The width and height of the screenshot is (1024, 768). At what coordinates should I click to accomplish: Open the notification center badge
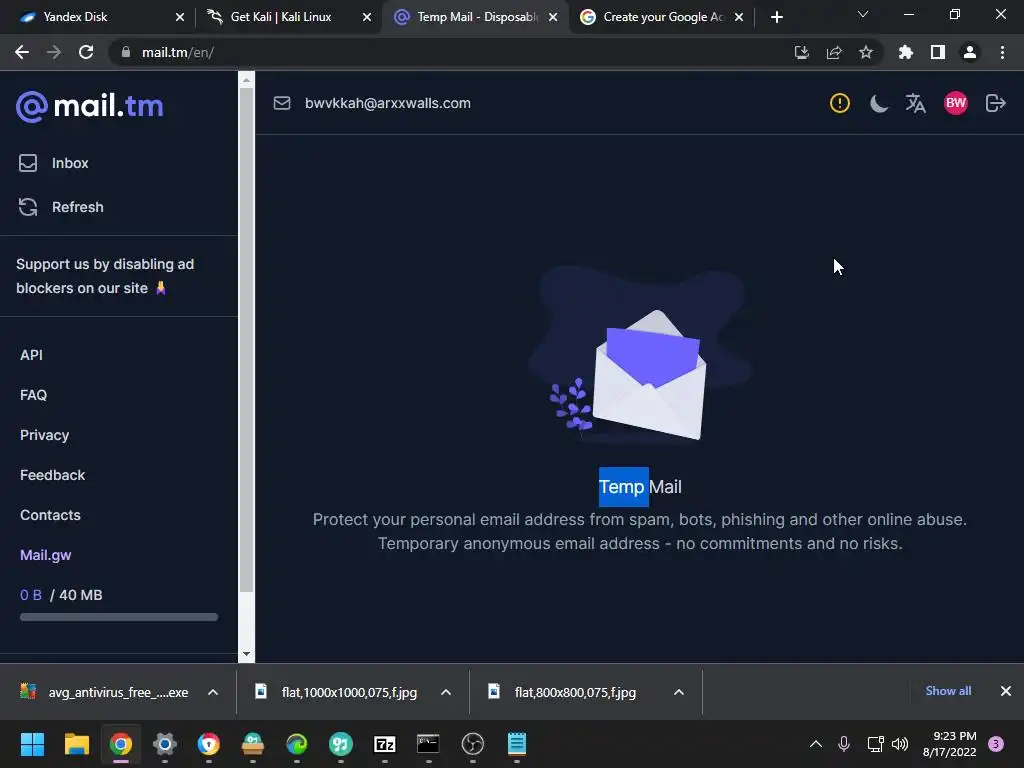coord(996,744)
